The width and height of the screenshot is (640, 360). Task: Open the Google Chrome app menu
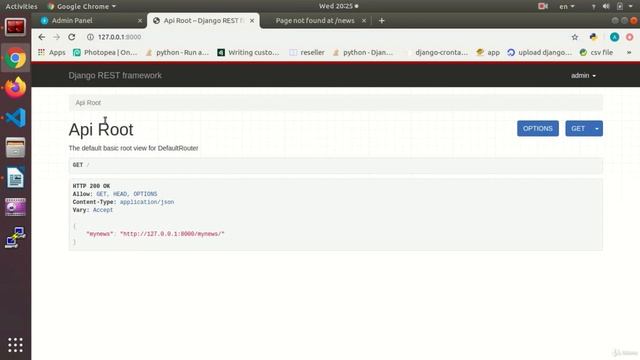(82, 6)
